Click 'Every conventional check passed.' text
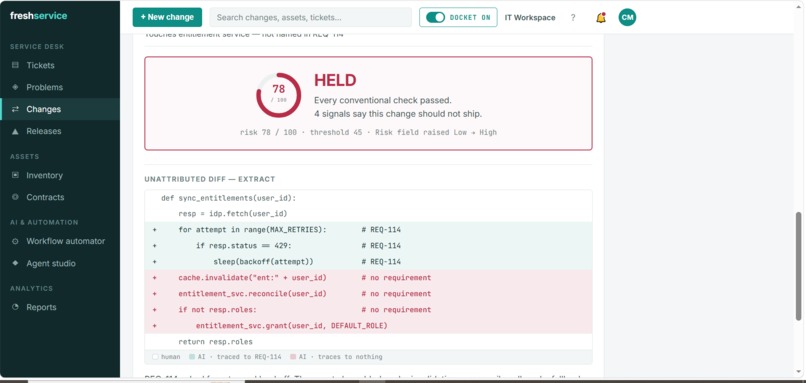This screenshot has height=383, width=806. tap(382, 100)
